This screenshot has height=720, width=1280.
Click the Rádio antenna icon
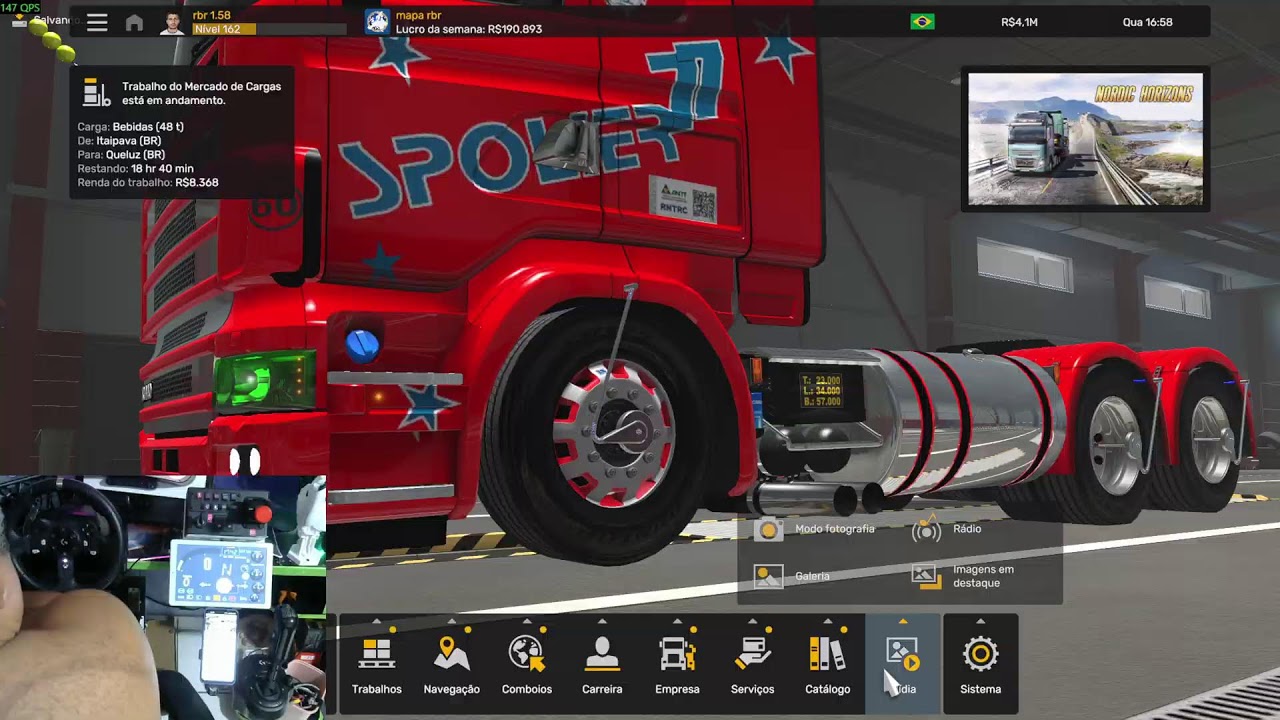(x=926, y=530)
